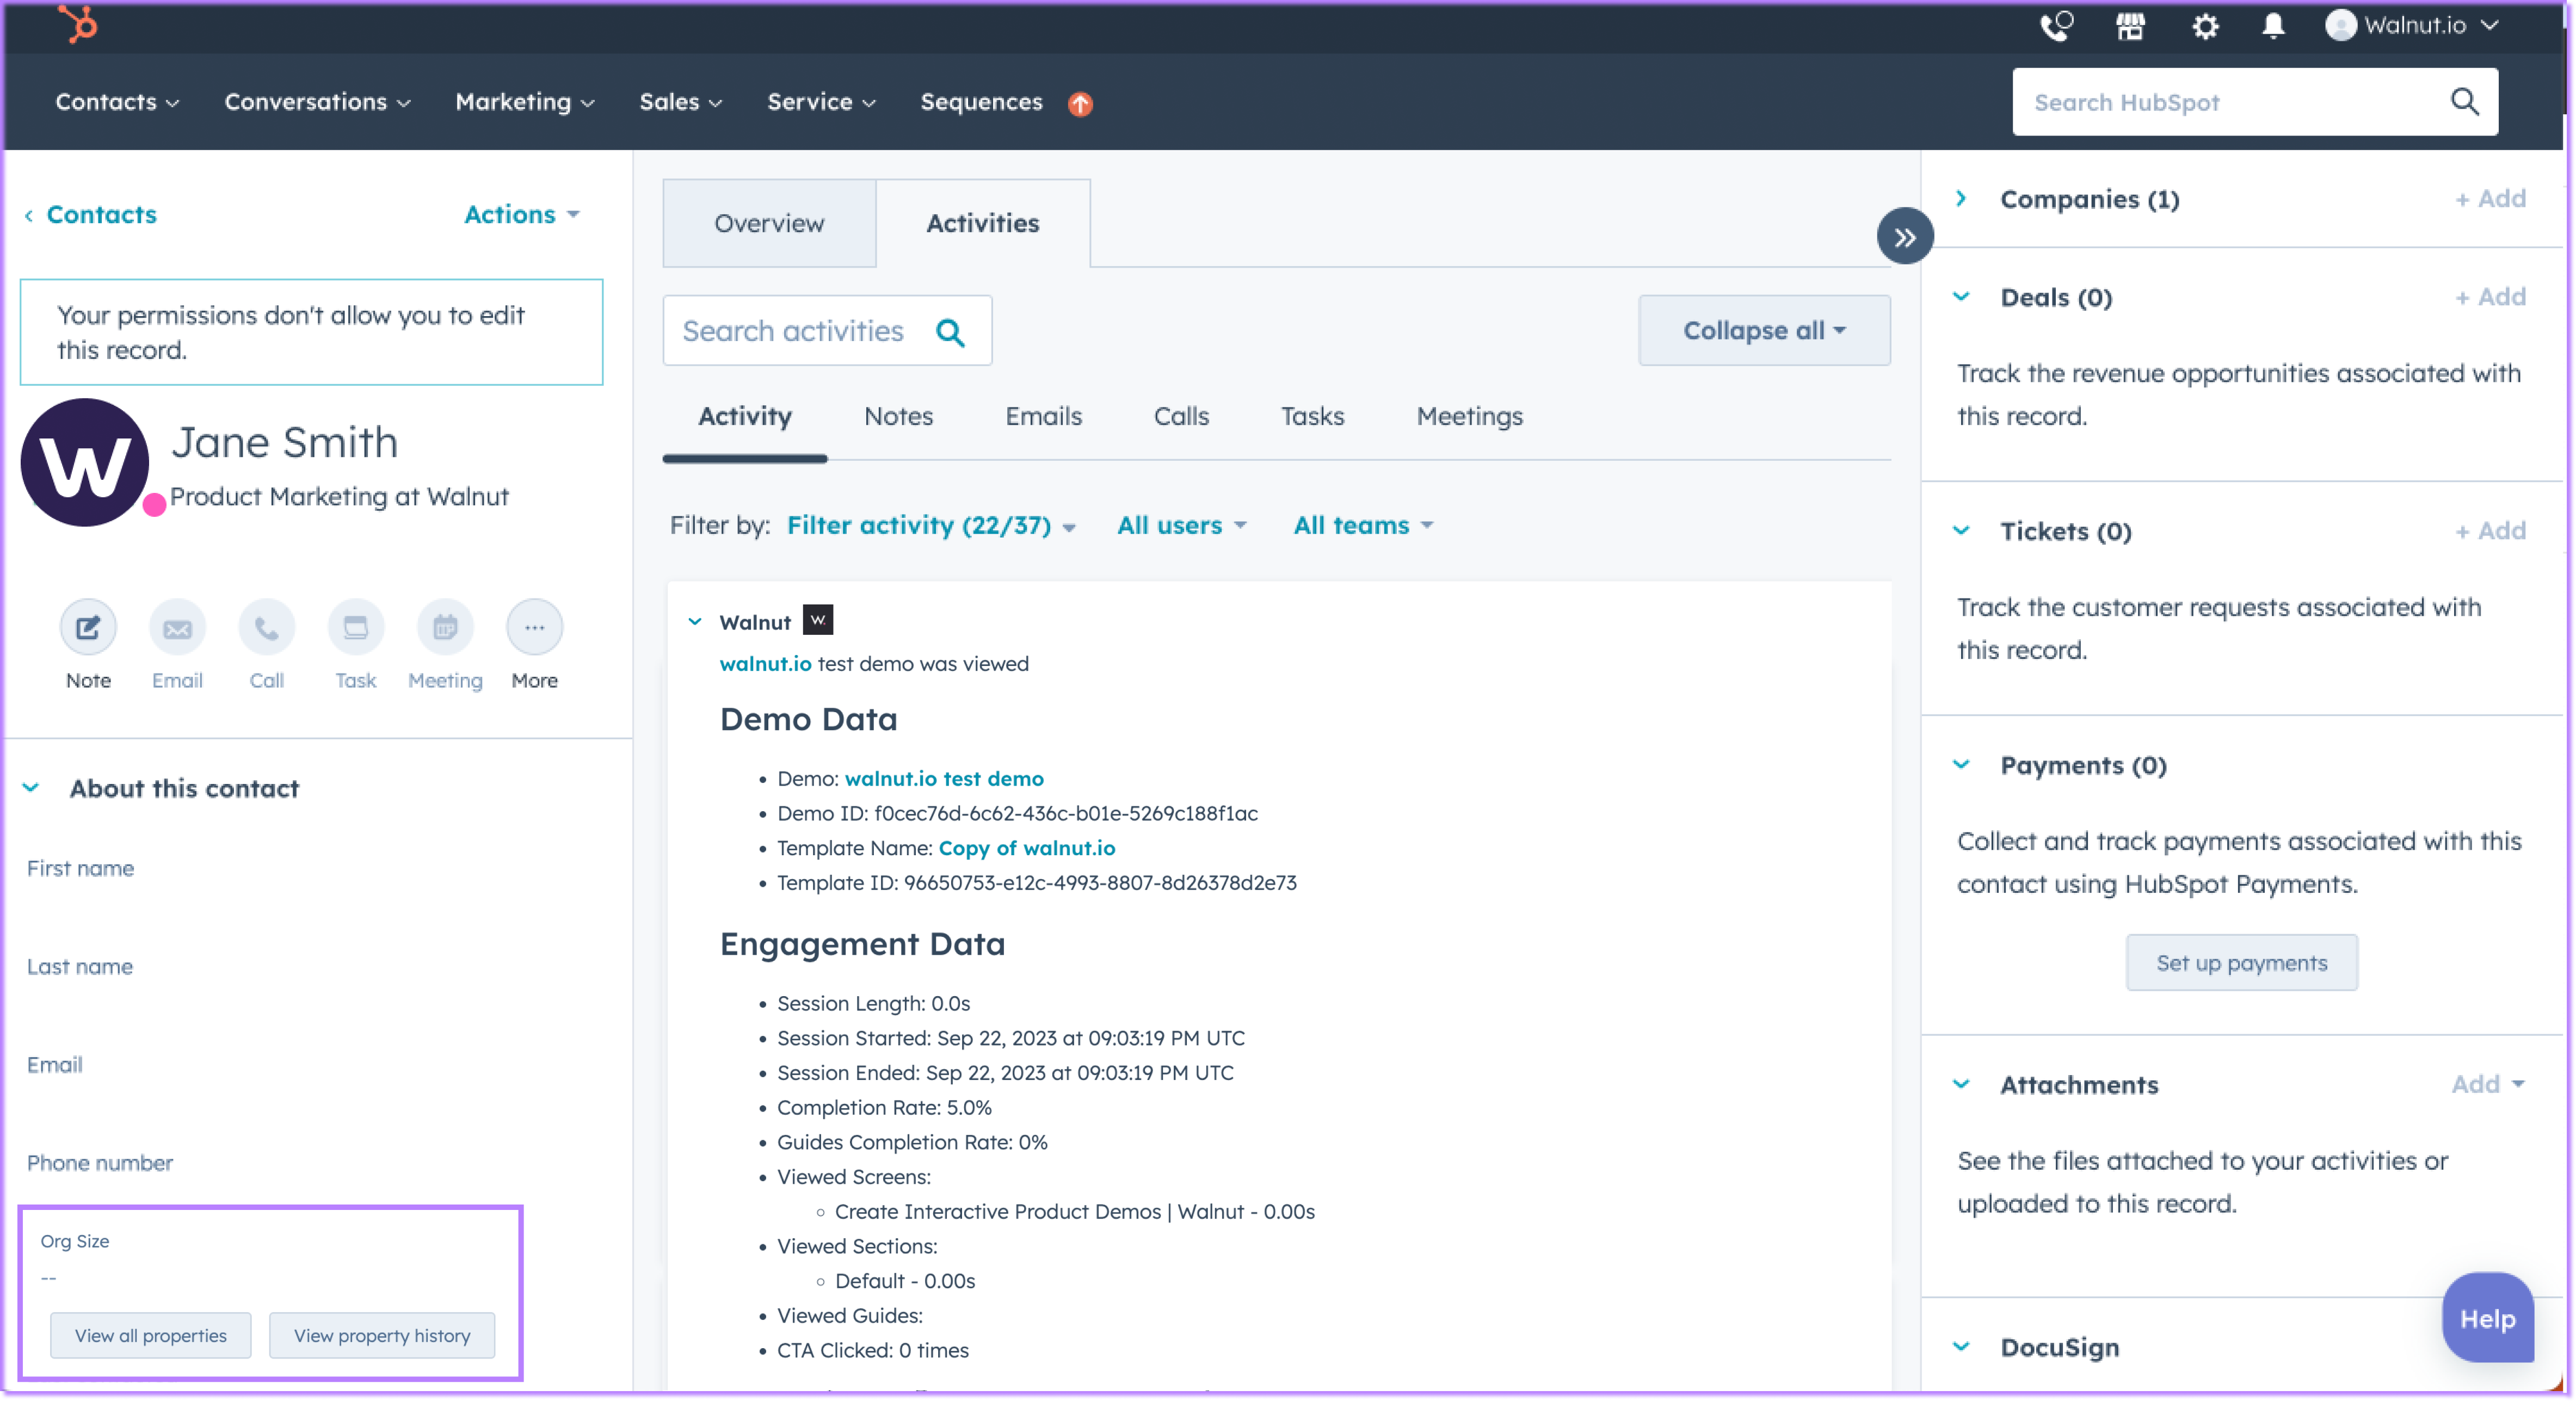Select the Meetings activity tab
2576x1402 pixels.
[1469, 416]
